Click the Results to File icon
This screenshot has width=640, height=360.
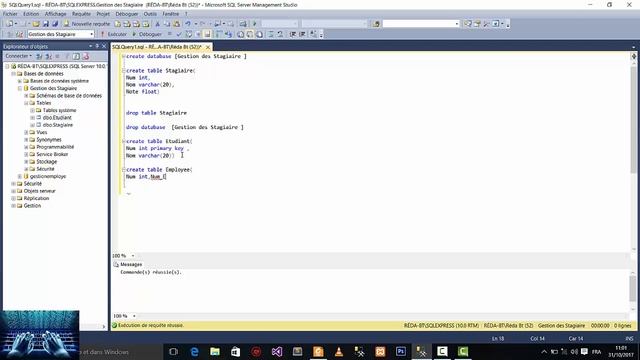point(259,34)
